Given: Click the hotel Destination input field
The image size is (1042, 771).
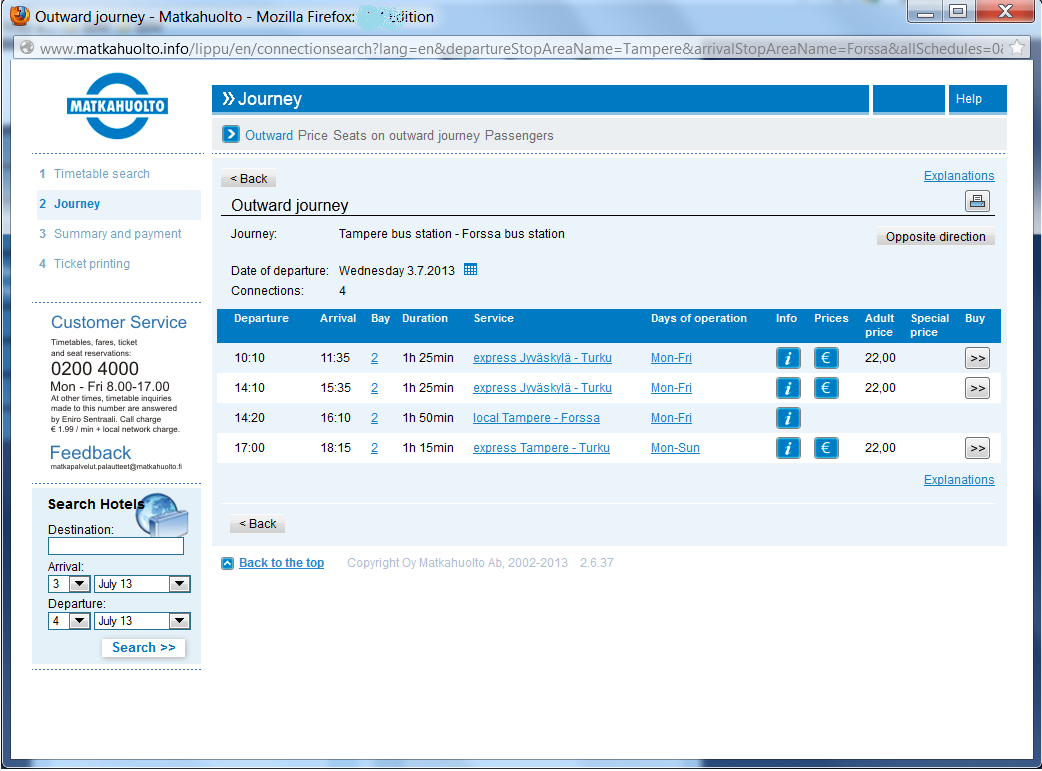Looking at the screenshot, I should click(x=116, y=546).
